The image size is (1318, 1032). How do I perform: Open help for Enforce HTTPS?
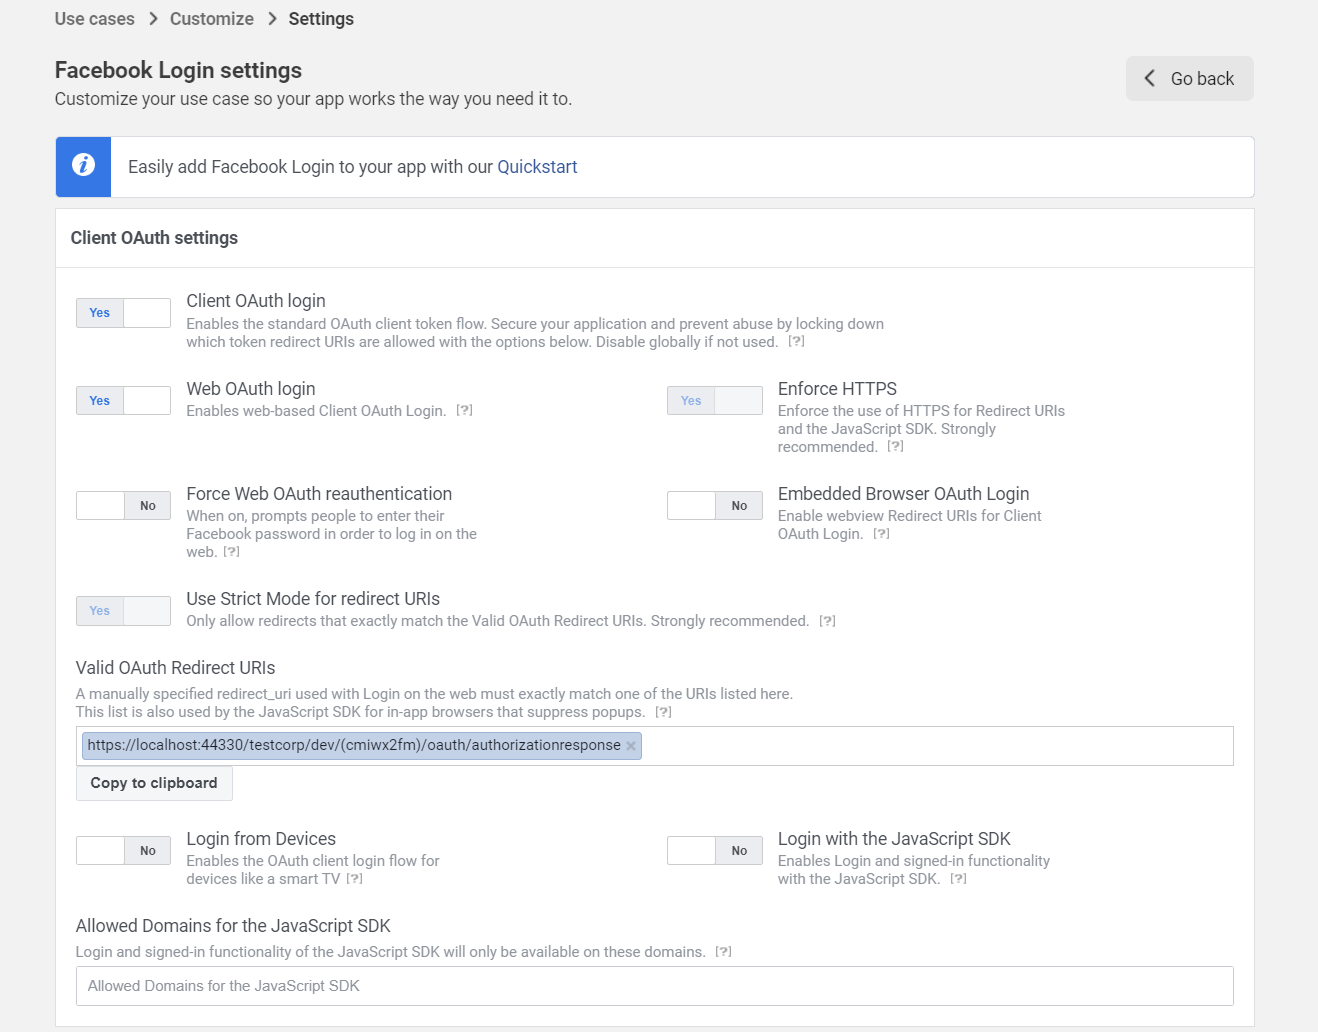[893, 446]
